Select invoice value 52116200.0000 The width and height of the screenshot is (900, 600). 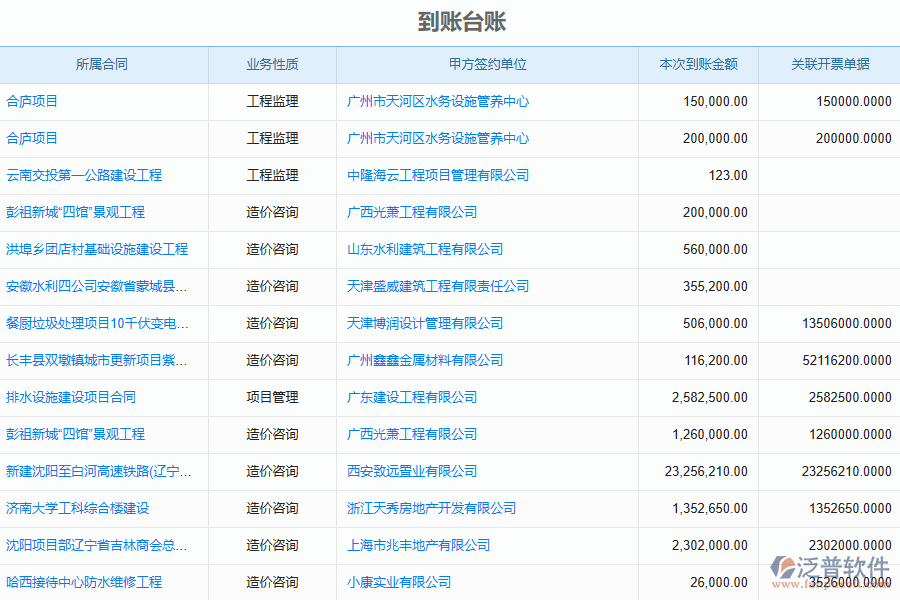coord(847,361)
